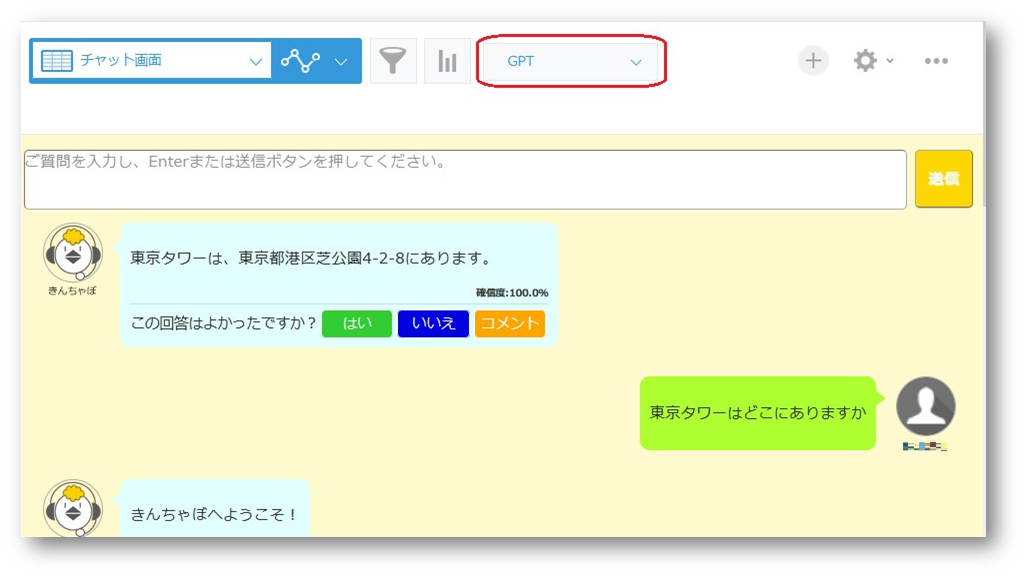This screenshot has height=579, width=1028.
Task: Click the plus icon to add a record
Action: coord(813,61)
